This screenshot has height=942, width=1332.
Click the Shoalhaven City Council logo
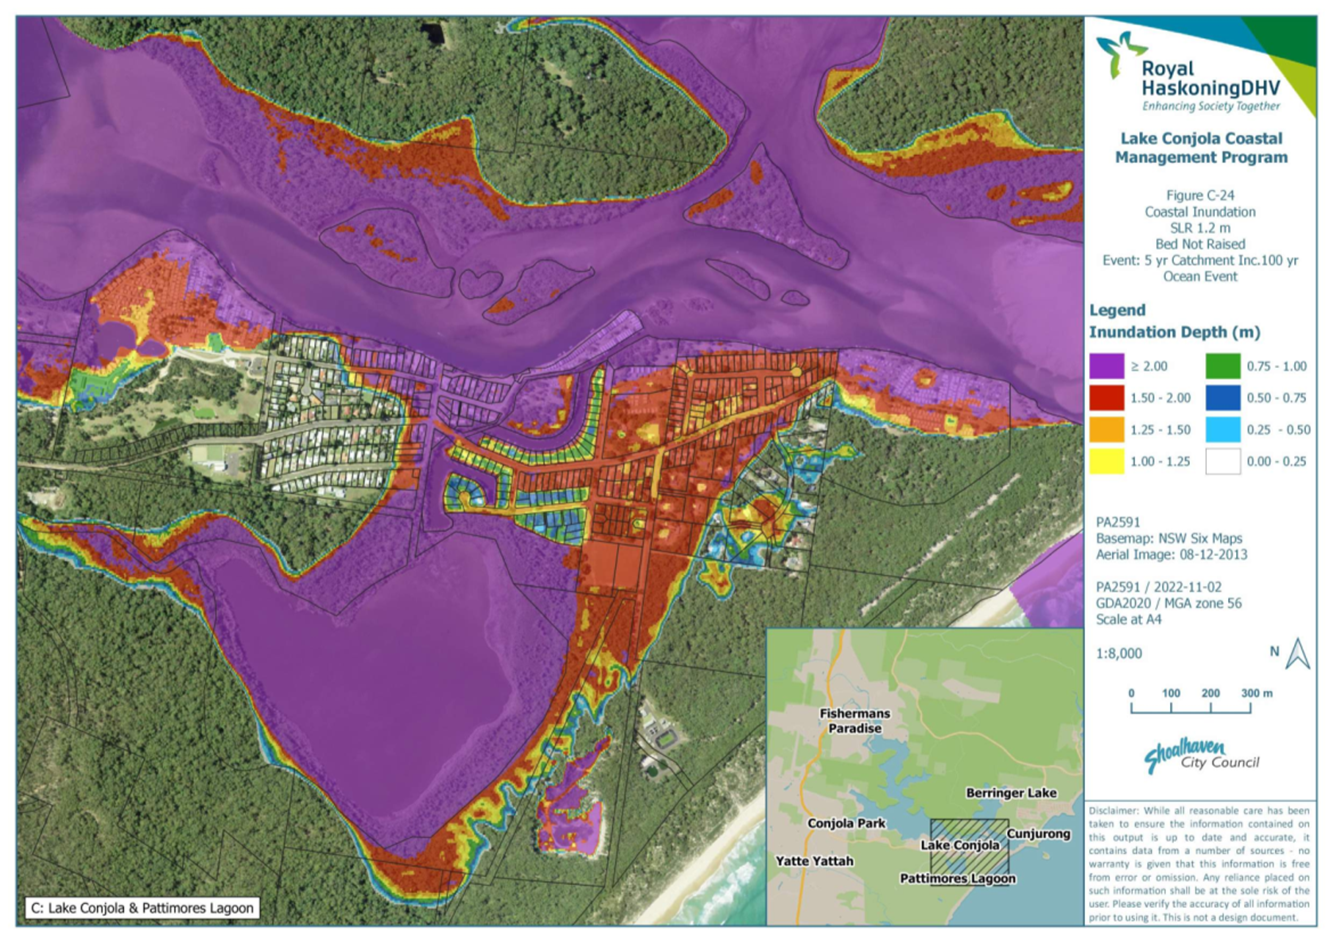coord(1200,756)
